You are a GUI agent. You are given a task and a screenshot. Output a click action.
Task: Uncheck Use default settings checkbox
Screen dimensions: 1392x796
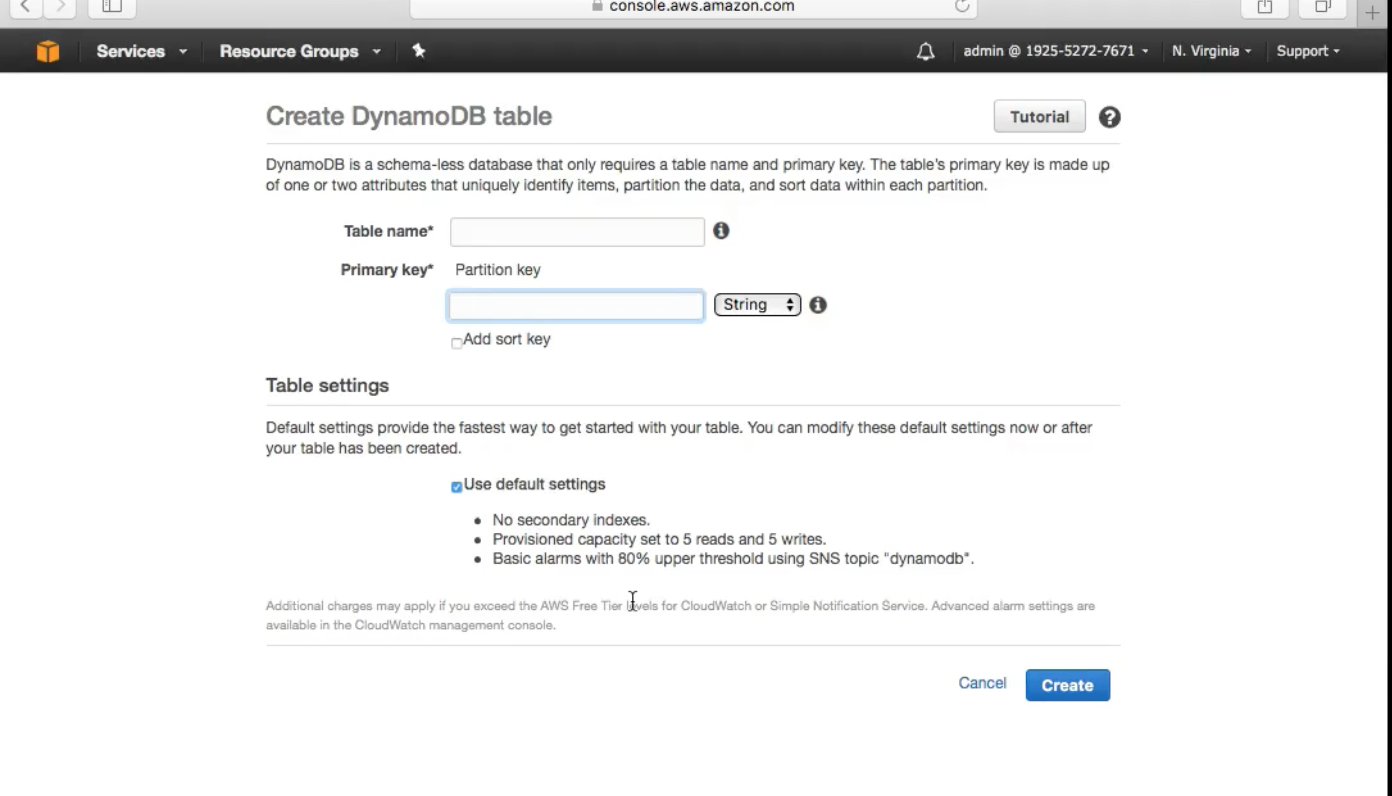(x=457, y=487)
